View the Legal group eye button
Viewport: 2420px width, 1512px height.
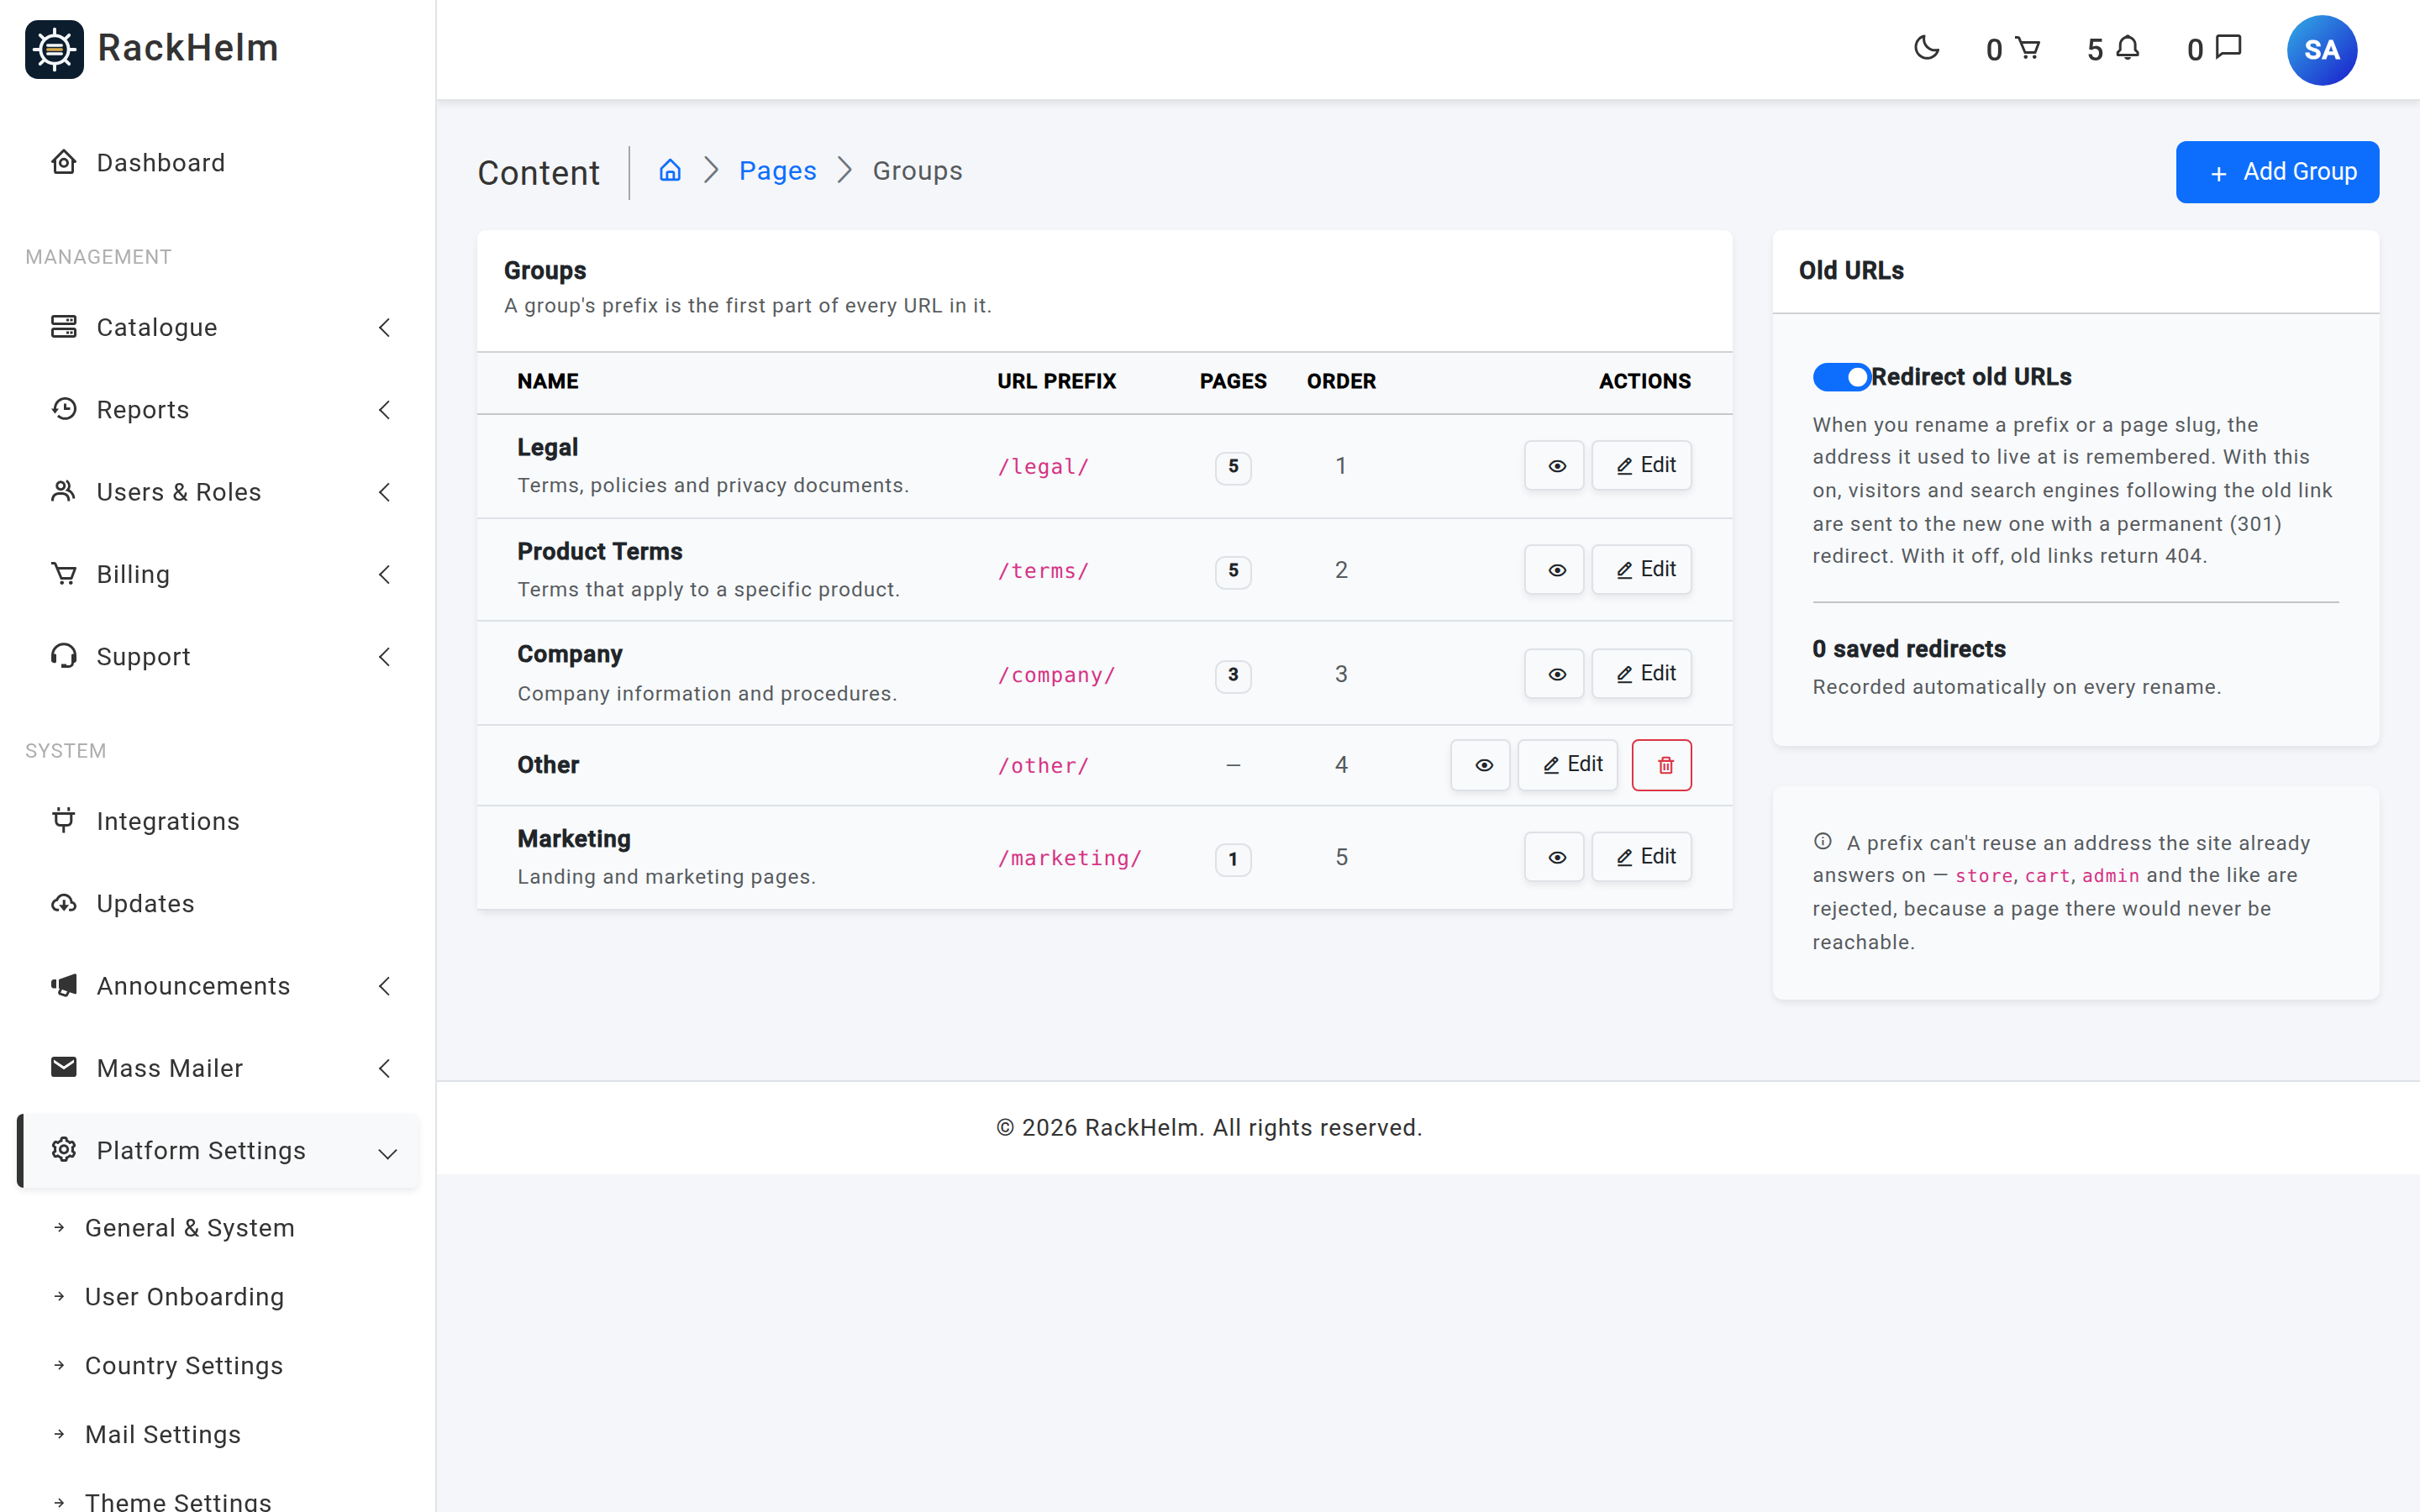1555,465
